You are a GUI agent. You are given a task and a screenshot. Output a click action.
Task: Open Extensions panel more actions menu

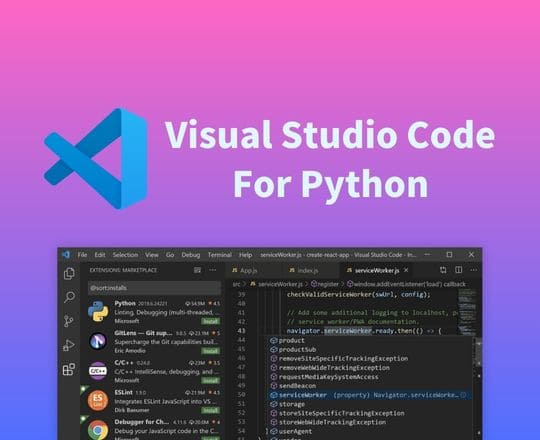click(213, 270)
